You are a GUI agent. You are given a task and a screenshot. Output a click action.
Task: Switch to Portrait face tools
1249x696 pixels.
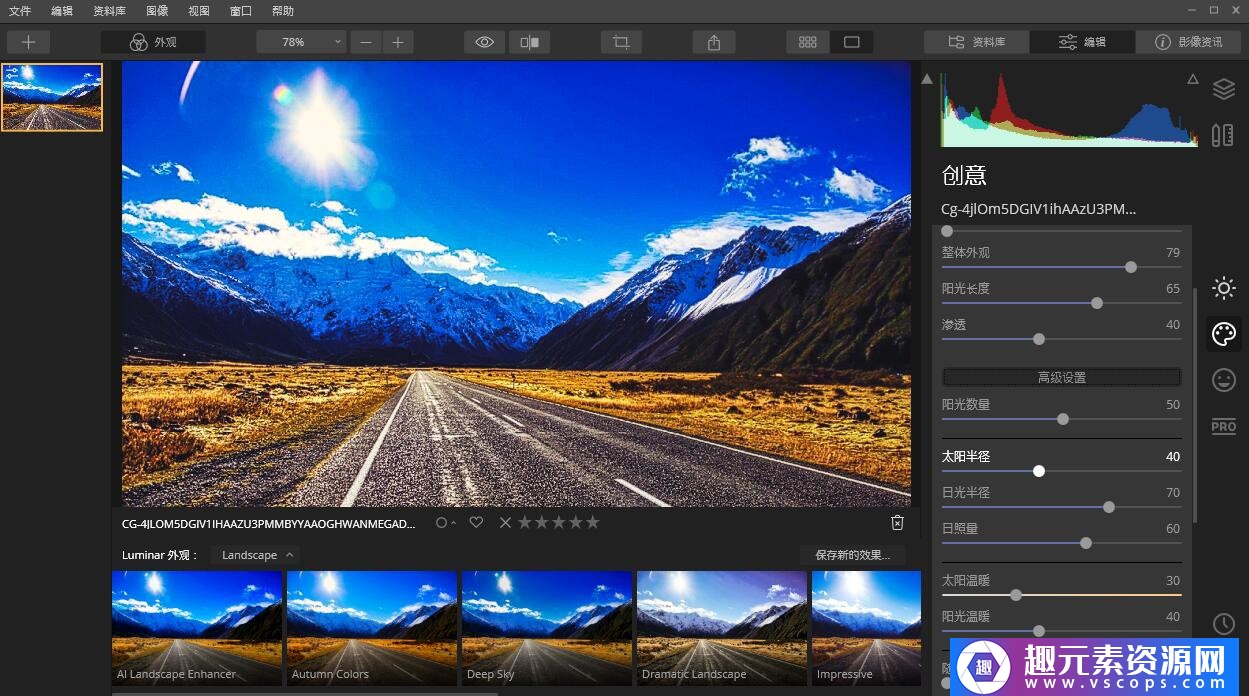click(x=1223, y=380)
